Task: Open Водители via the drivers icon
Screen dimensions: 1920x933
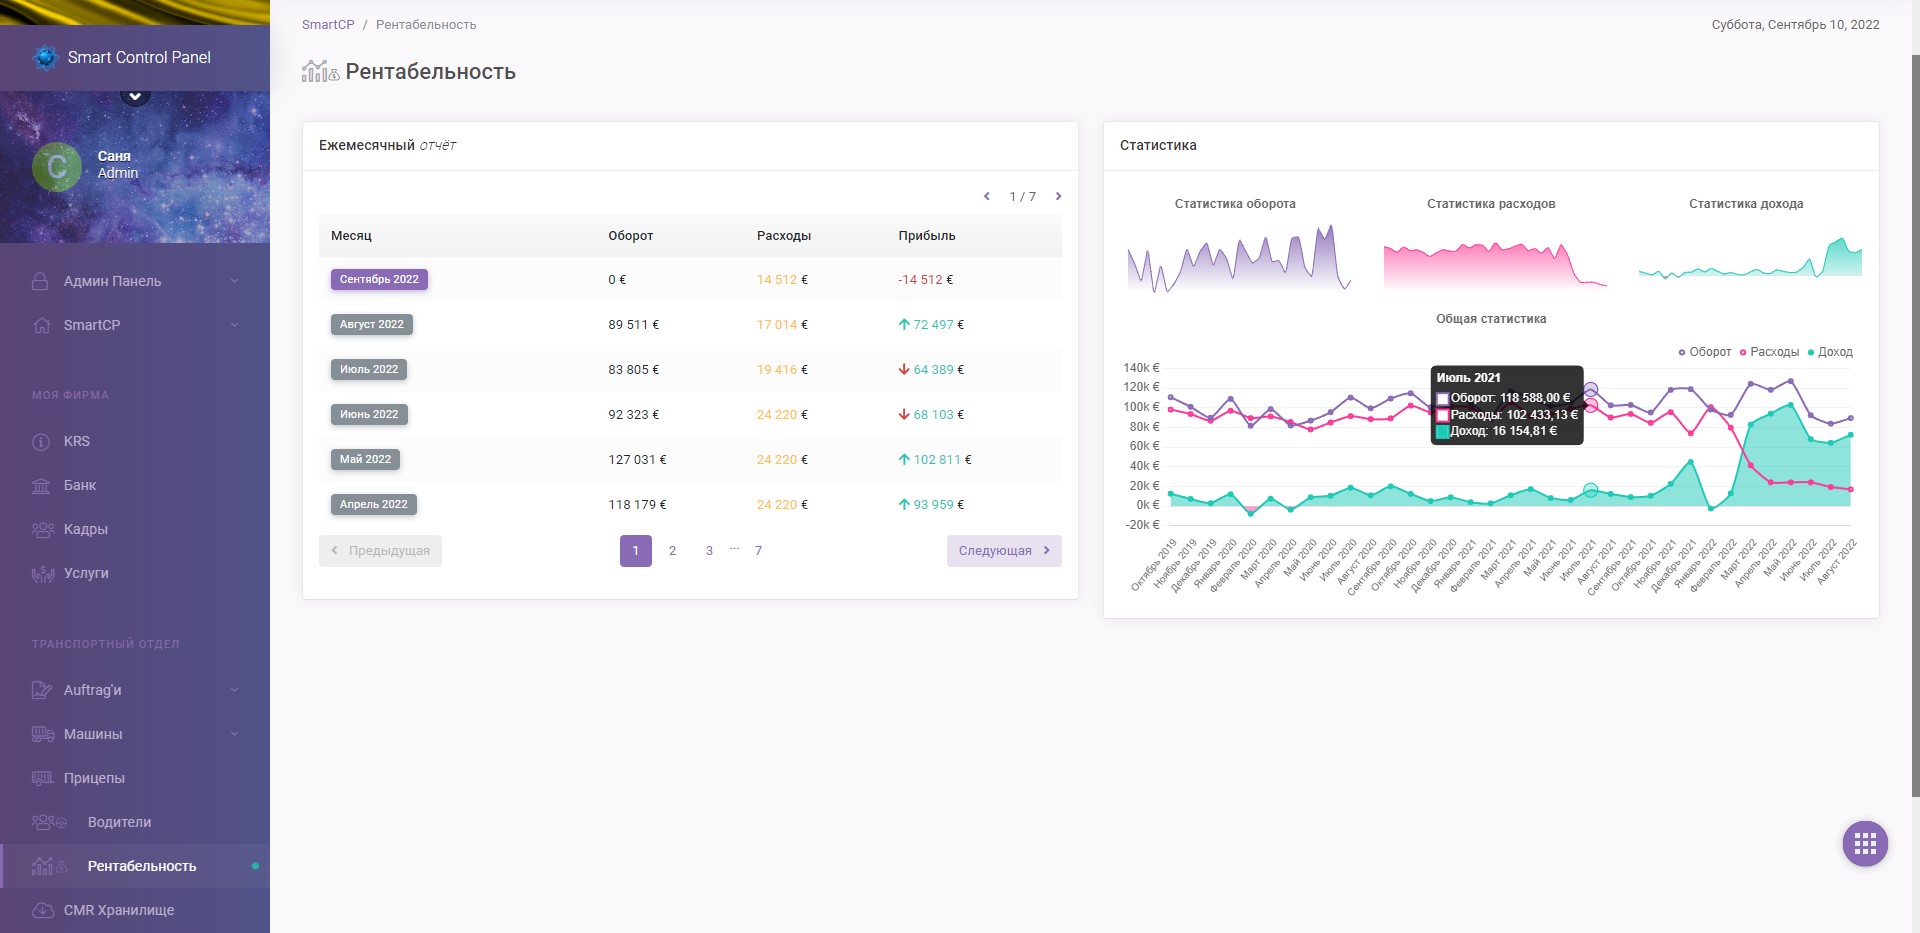Action: tap(48, 822)
